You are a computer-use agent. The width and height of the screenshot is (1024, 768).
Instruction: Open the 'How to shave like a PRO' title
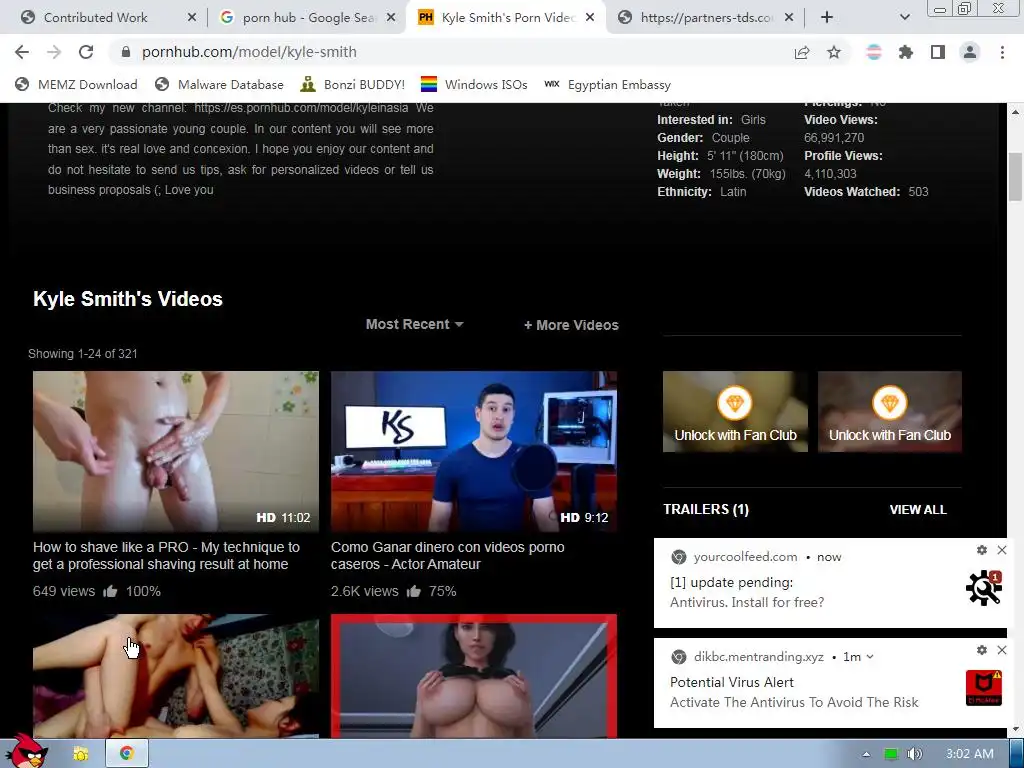click(x=167, y=556)
